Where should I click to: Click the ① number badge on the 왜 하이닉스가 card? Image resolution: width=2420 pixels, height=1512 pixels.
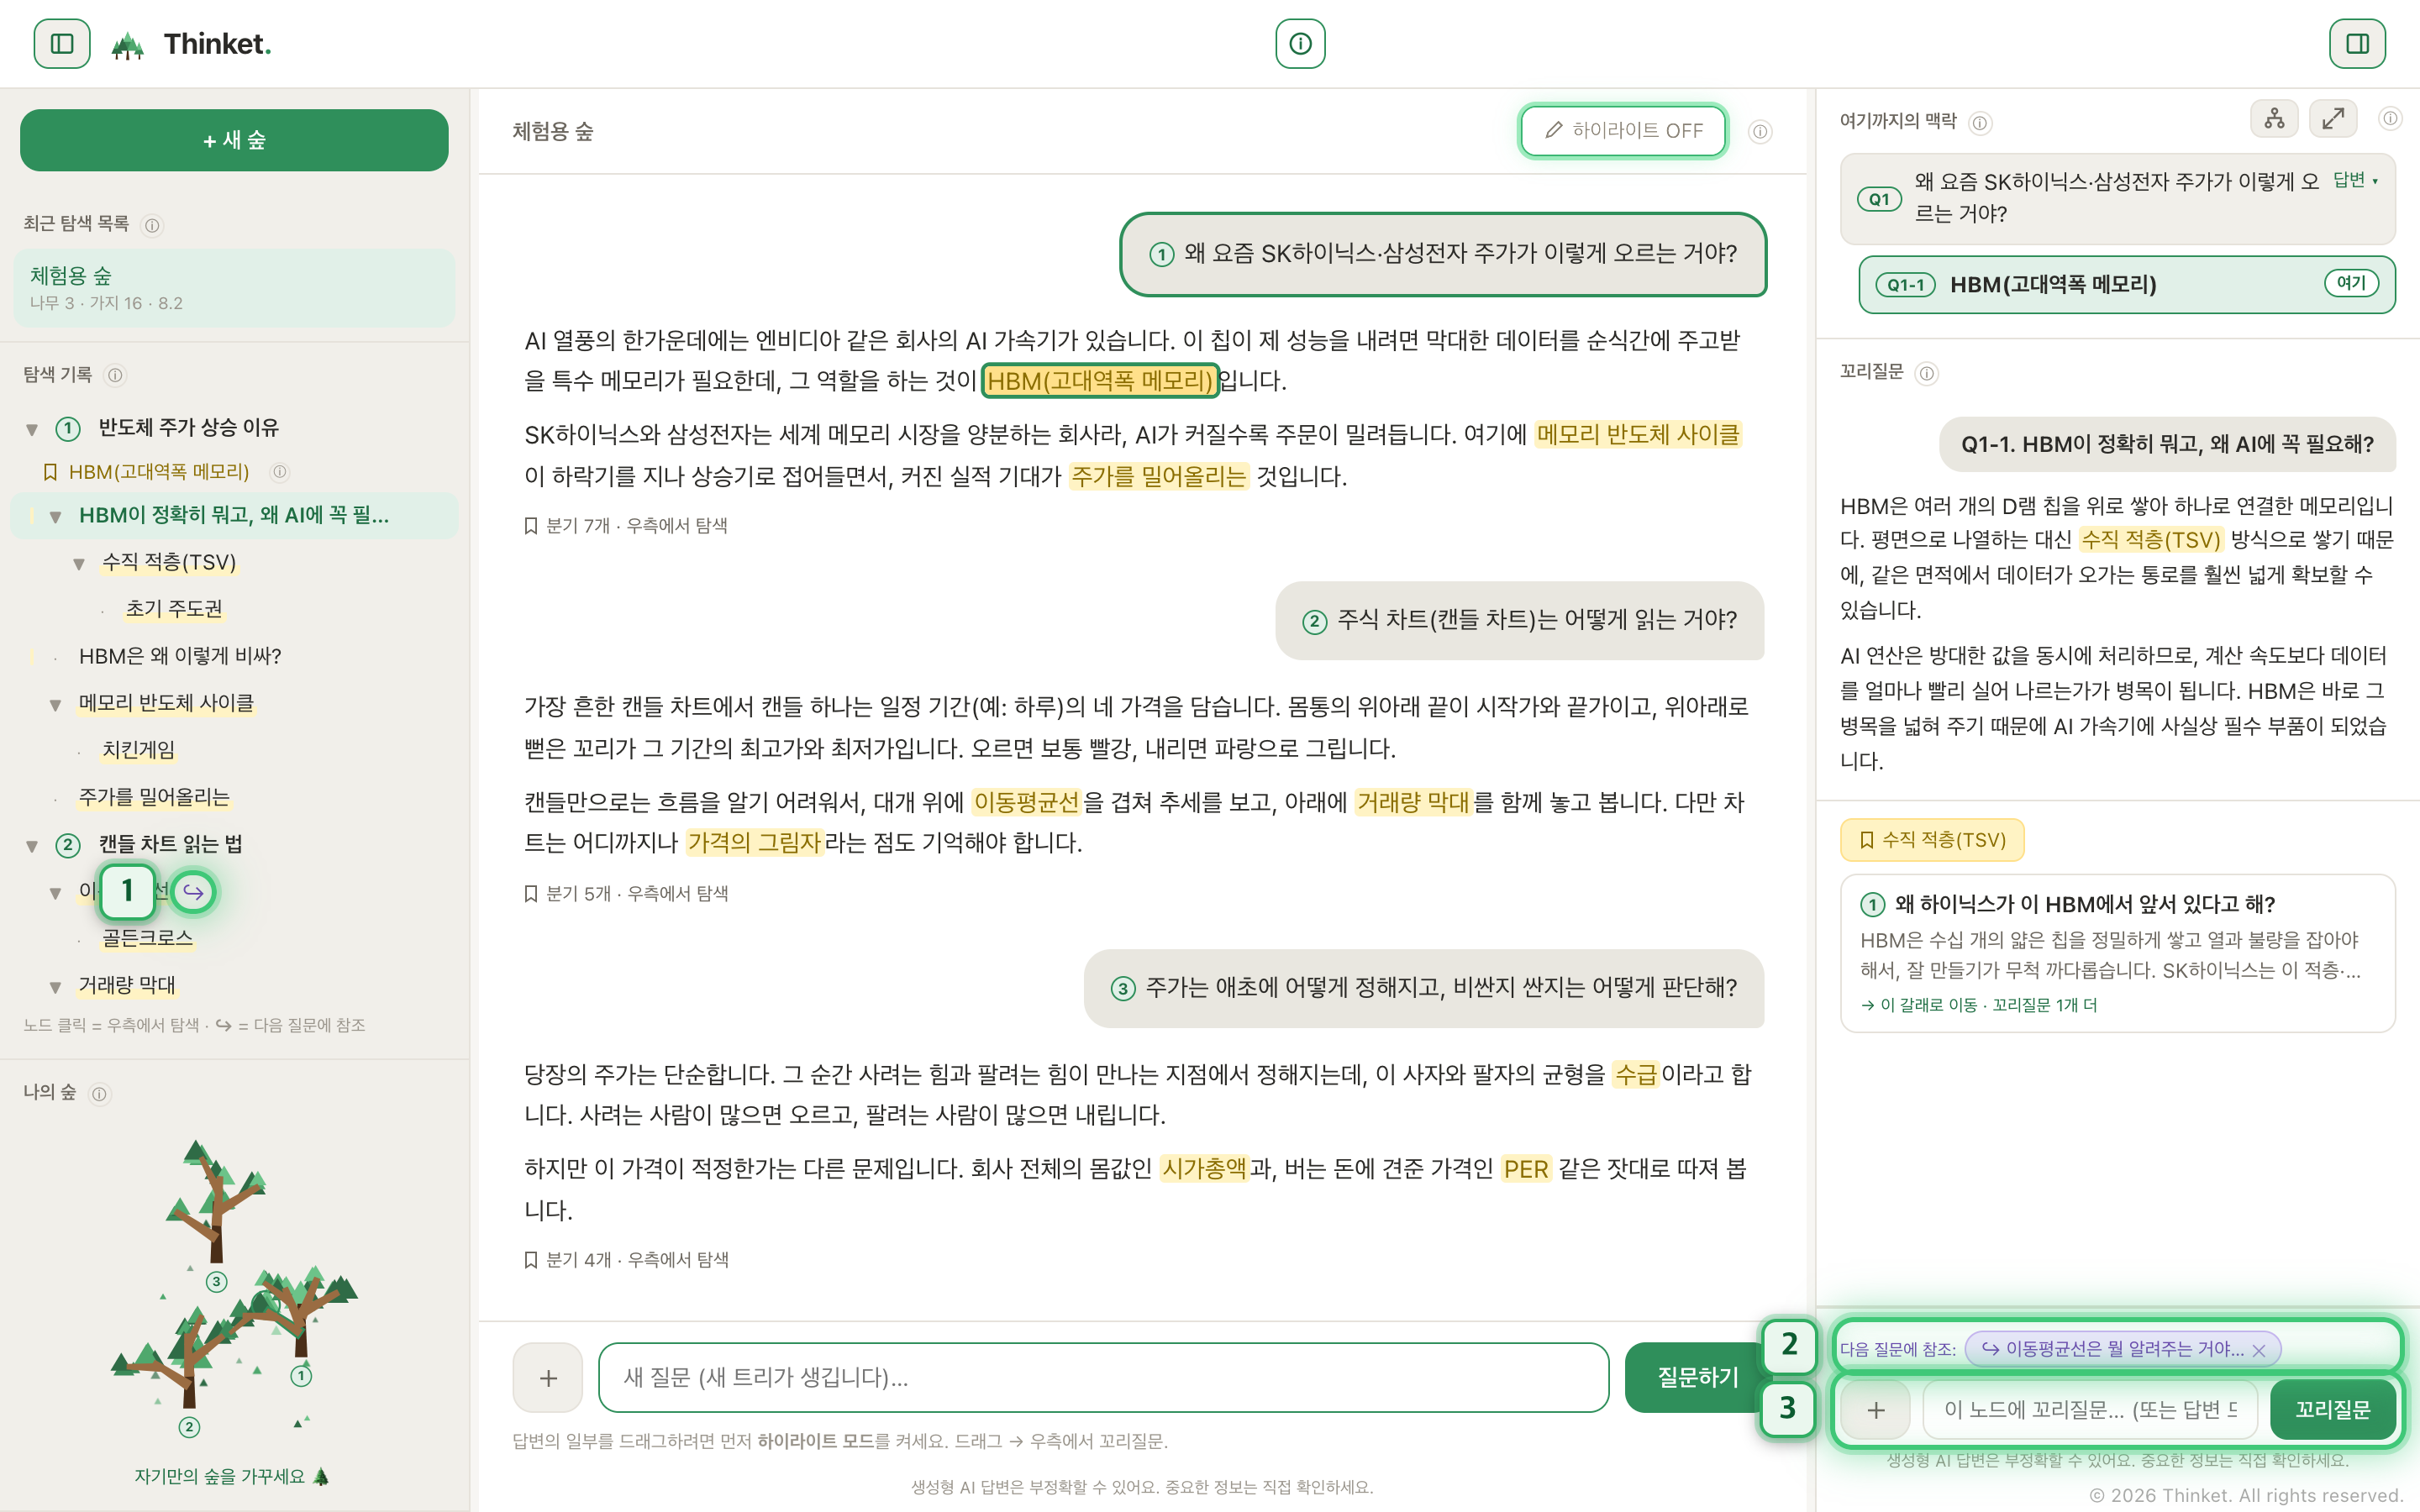click(x=1872, y=905)
